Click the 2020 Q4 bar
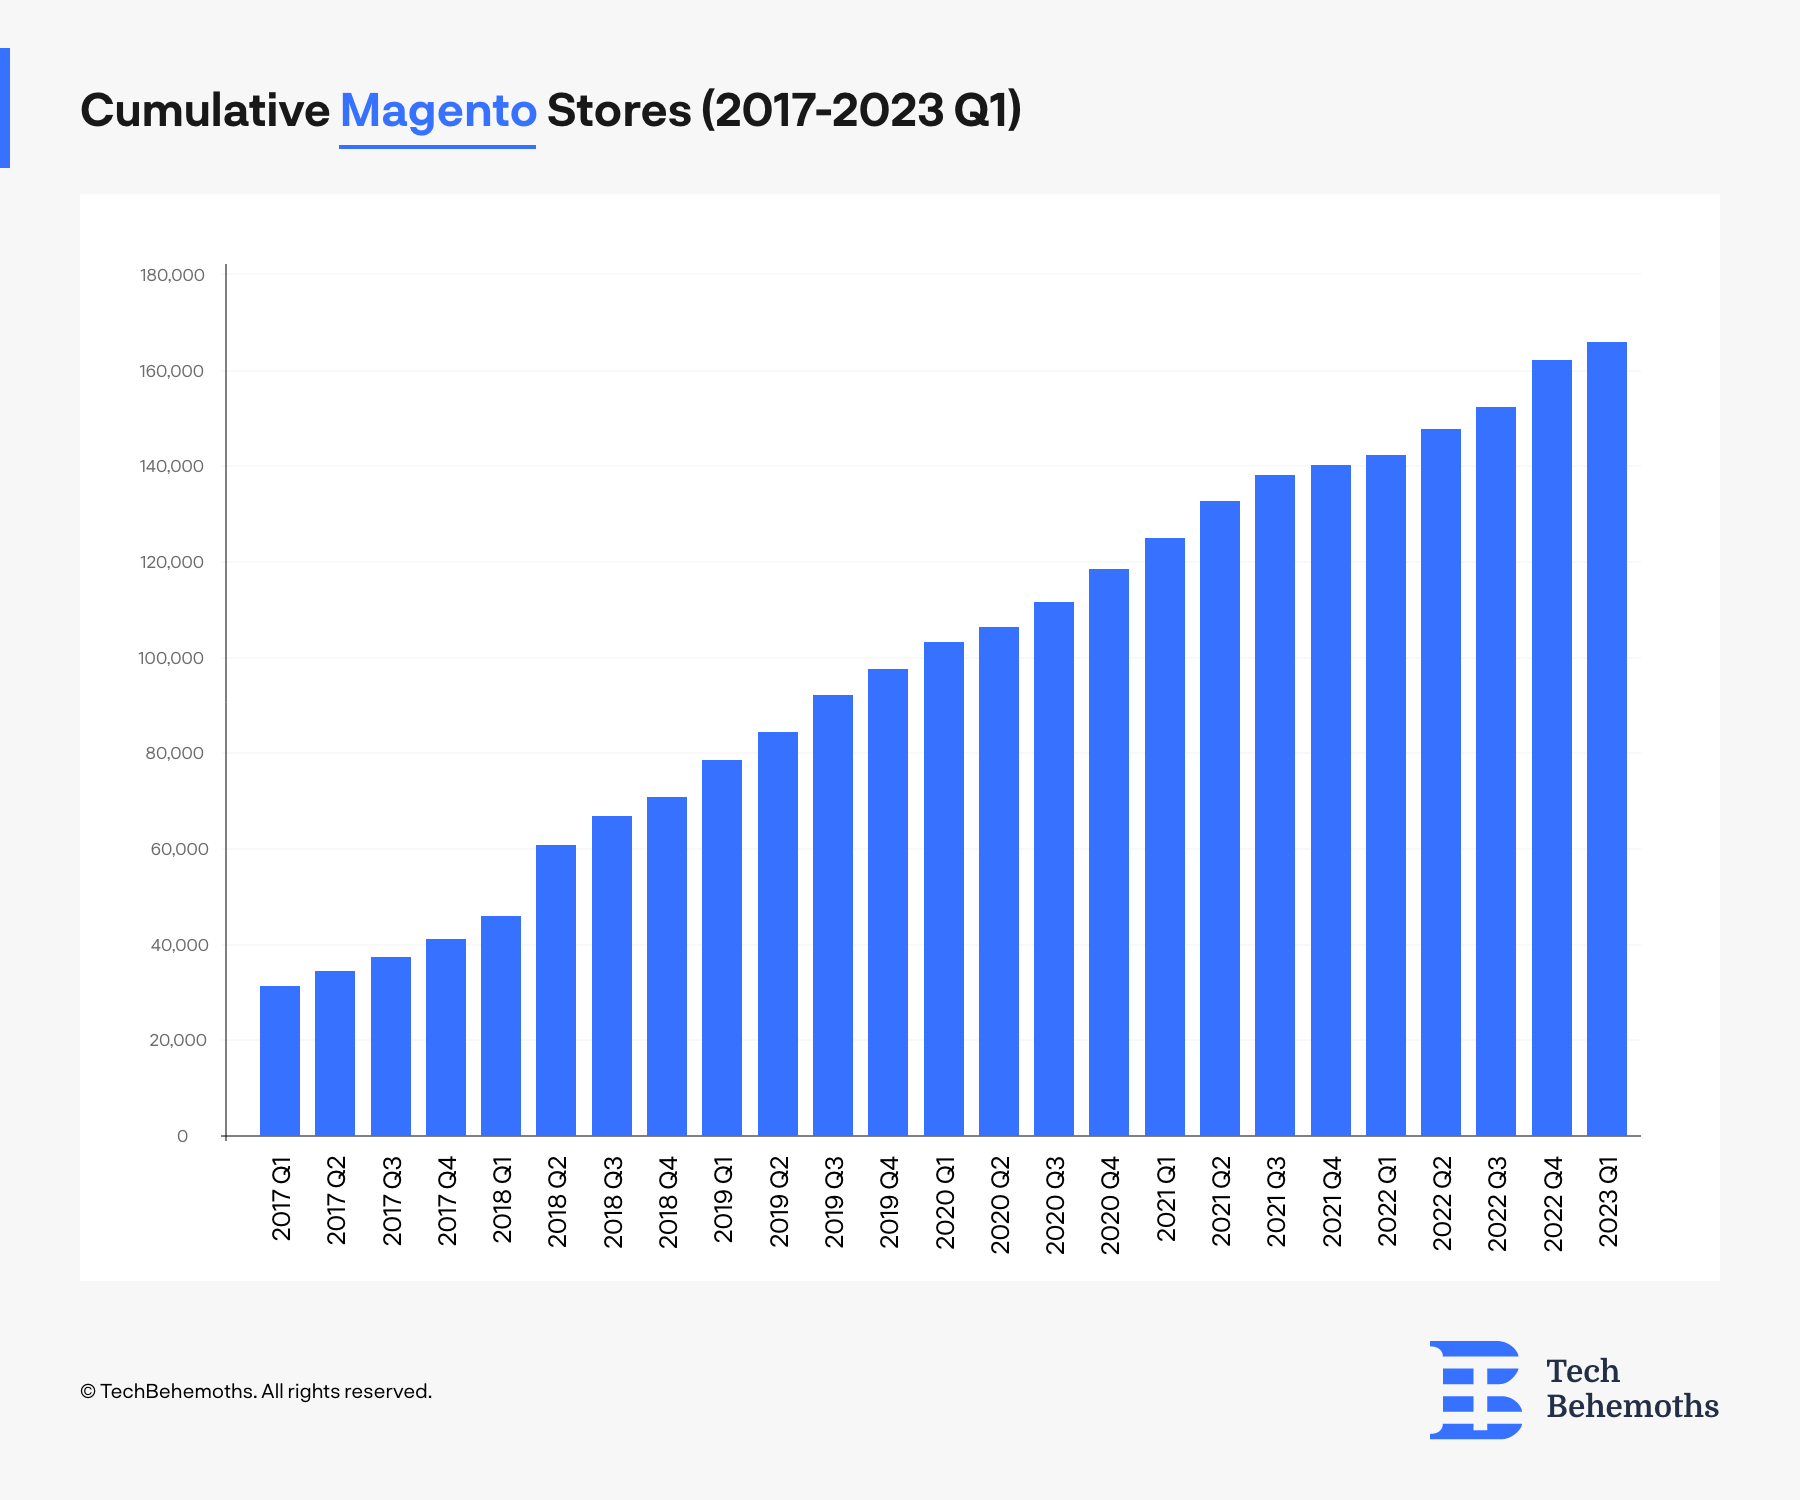 (x=1109, y=853)
